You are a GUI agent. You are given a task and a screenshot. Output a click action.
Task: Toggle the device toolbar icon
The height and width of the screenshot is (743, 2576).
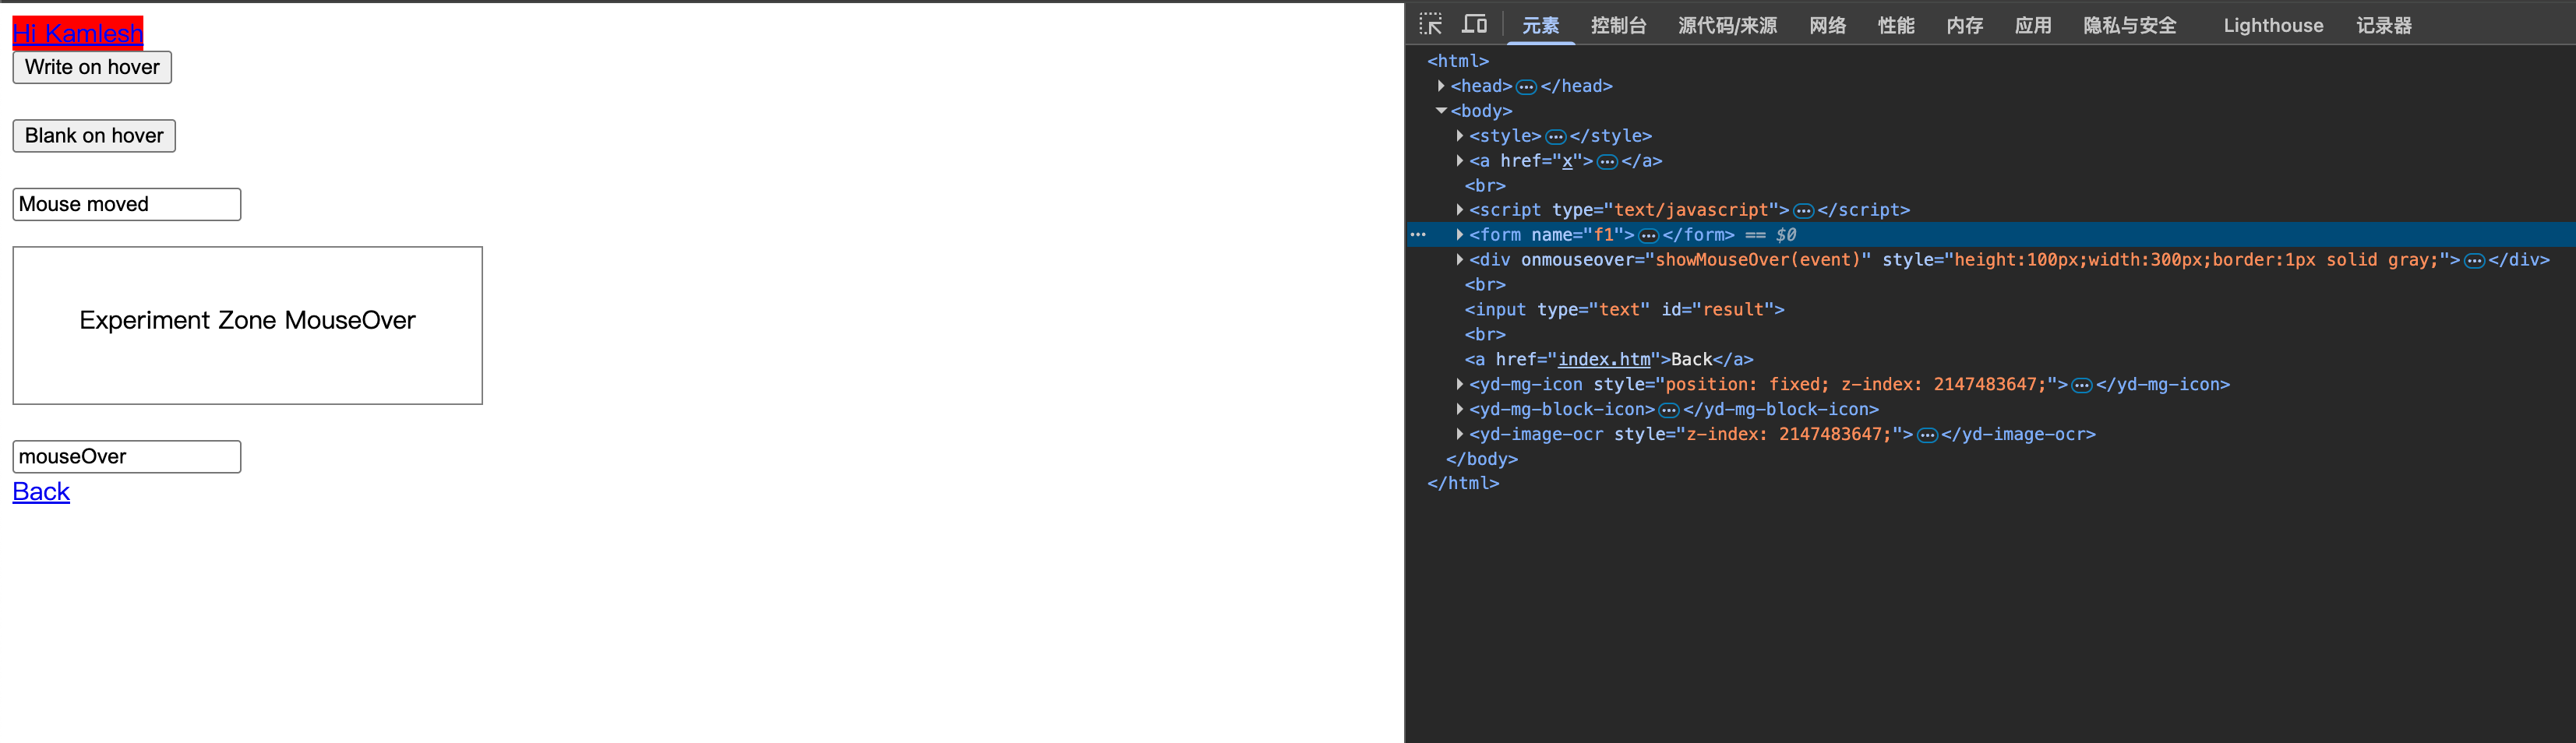[x=1474, y=24]
